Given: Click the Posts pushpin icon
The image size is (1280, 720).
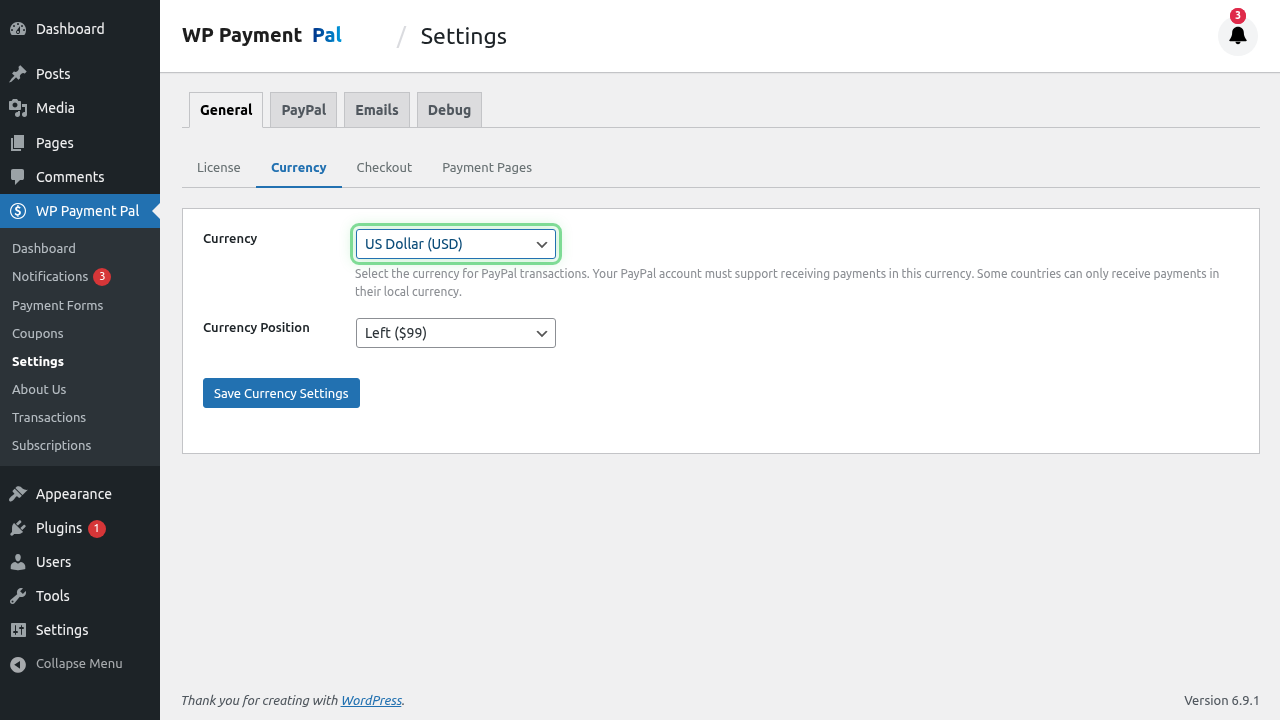Looking at the screenshot, I should point(18,74).
